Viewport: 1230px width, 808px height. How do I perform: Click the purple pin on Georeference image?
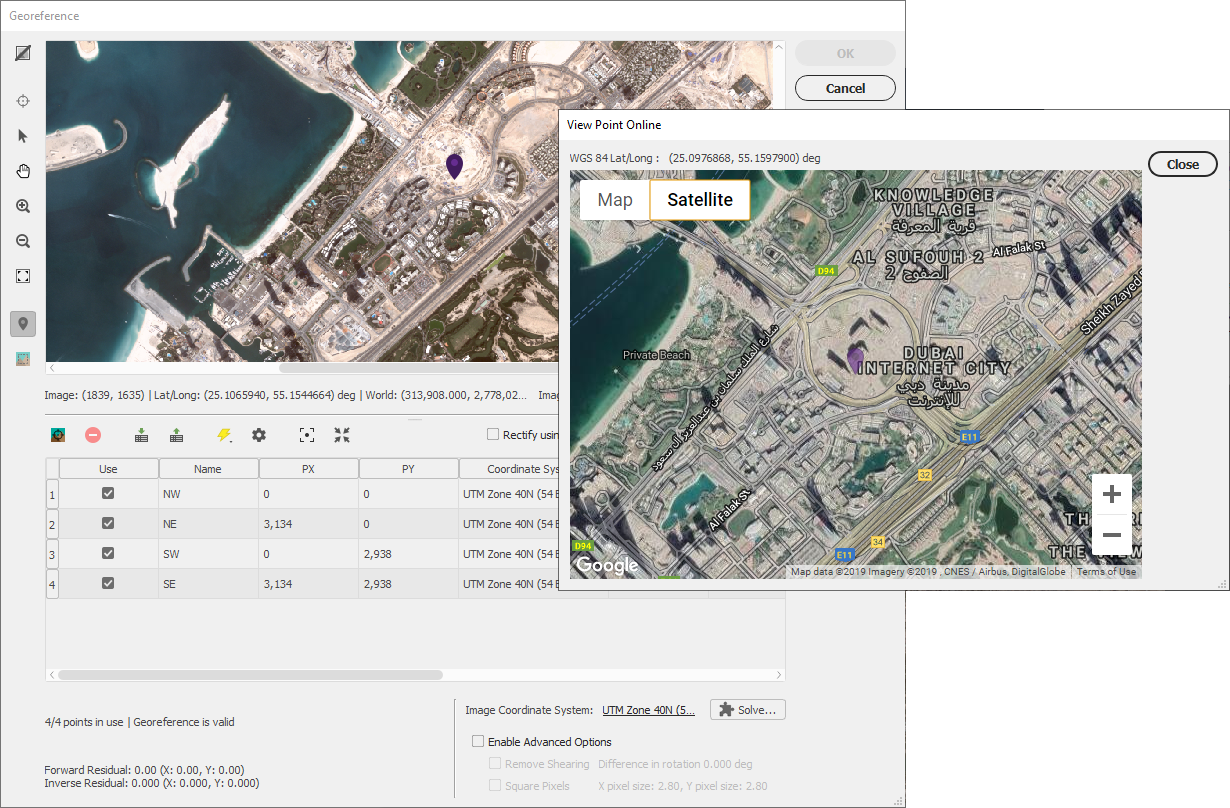[454, 166]
